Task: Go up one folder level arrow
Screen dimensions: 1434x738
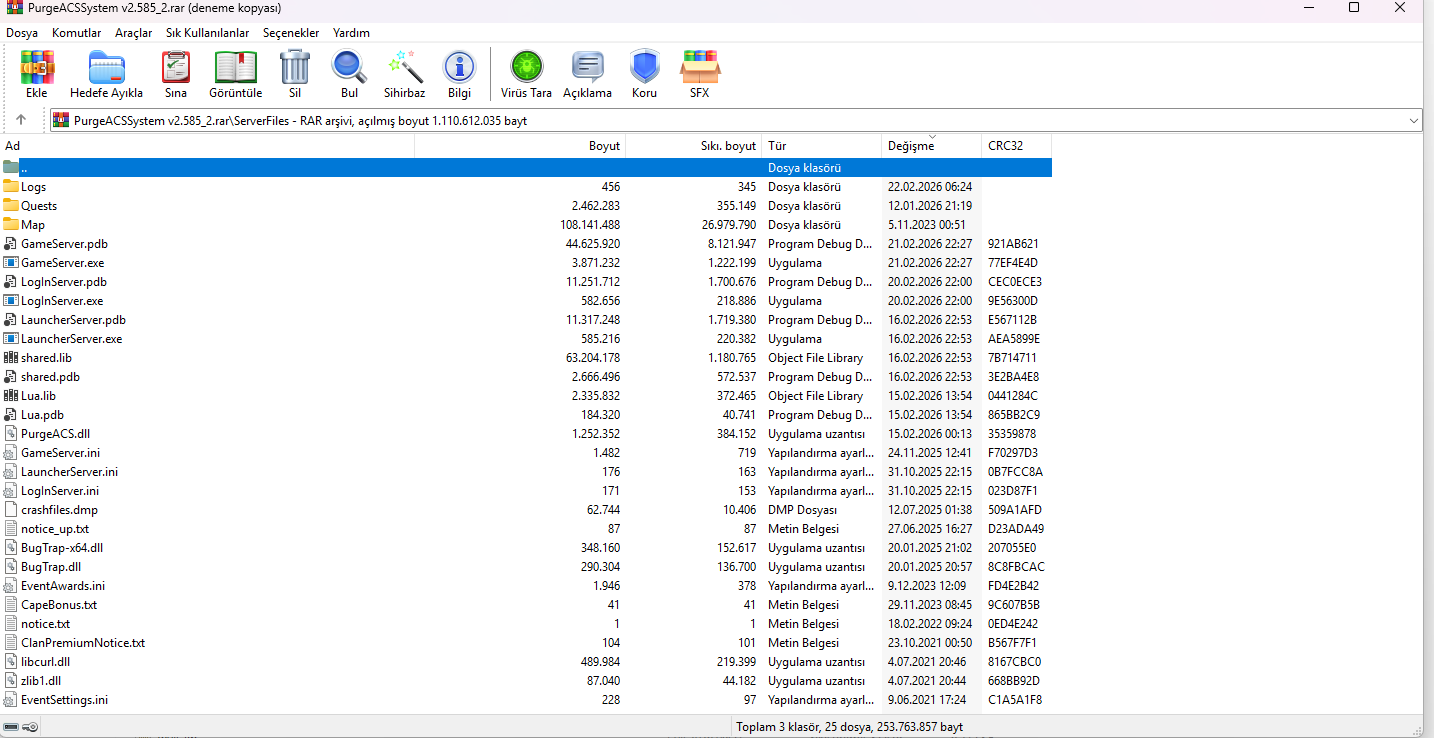Action: point(21,120)
